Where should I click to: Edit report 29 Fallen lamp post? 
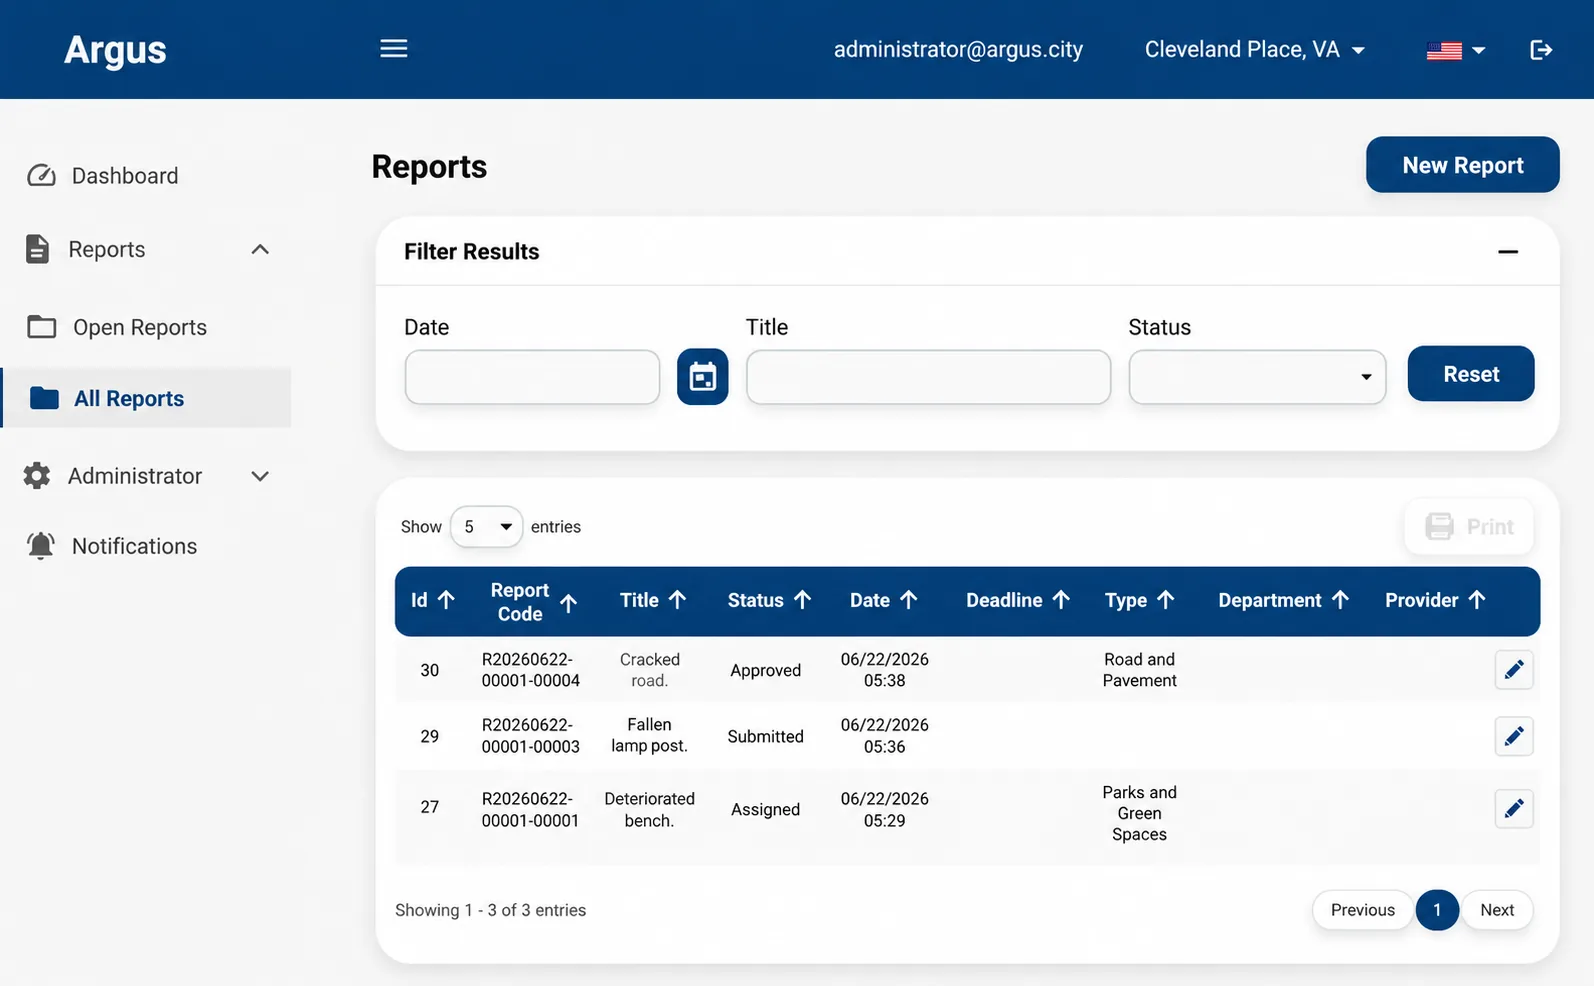(1514, 737)
